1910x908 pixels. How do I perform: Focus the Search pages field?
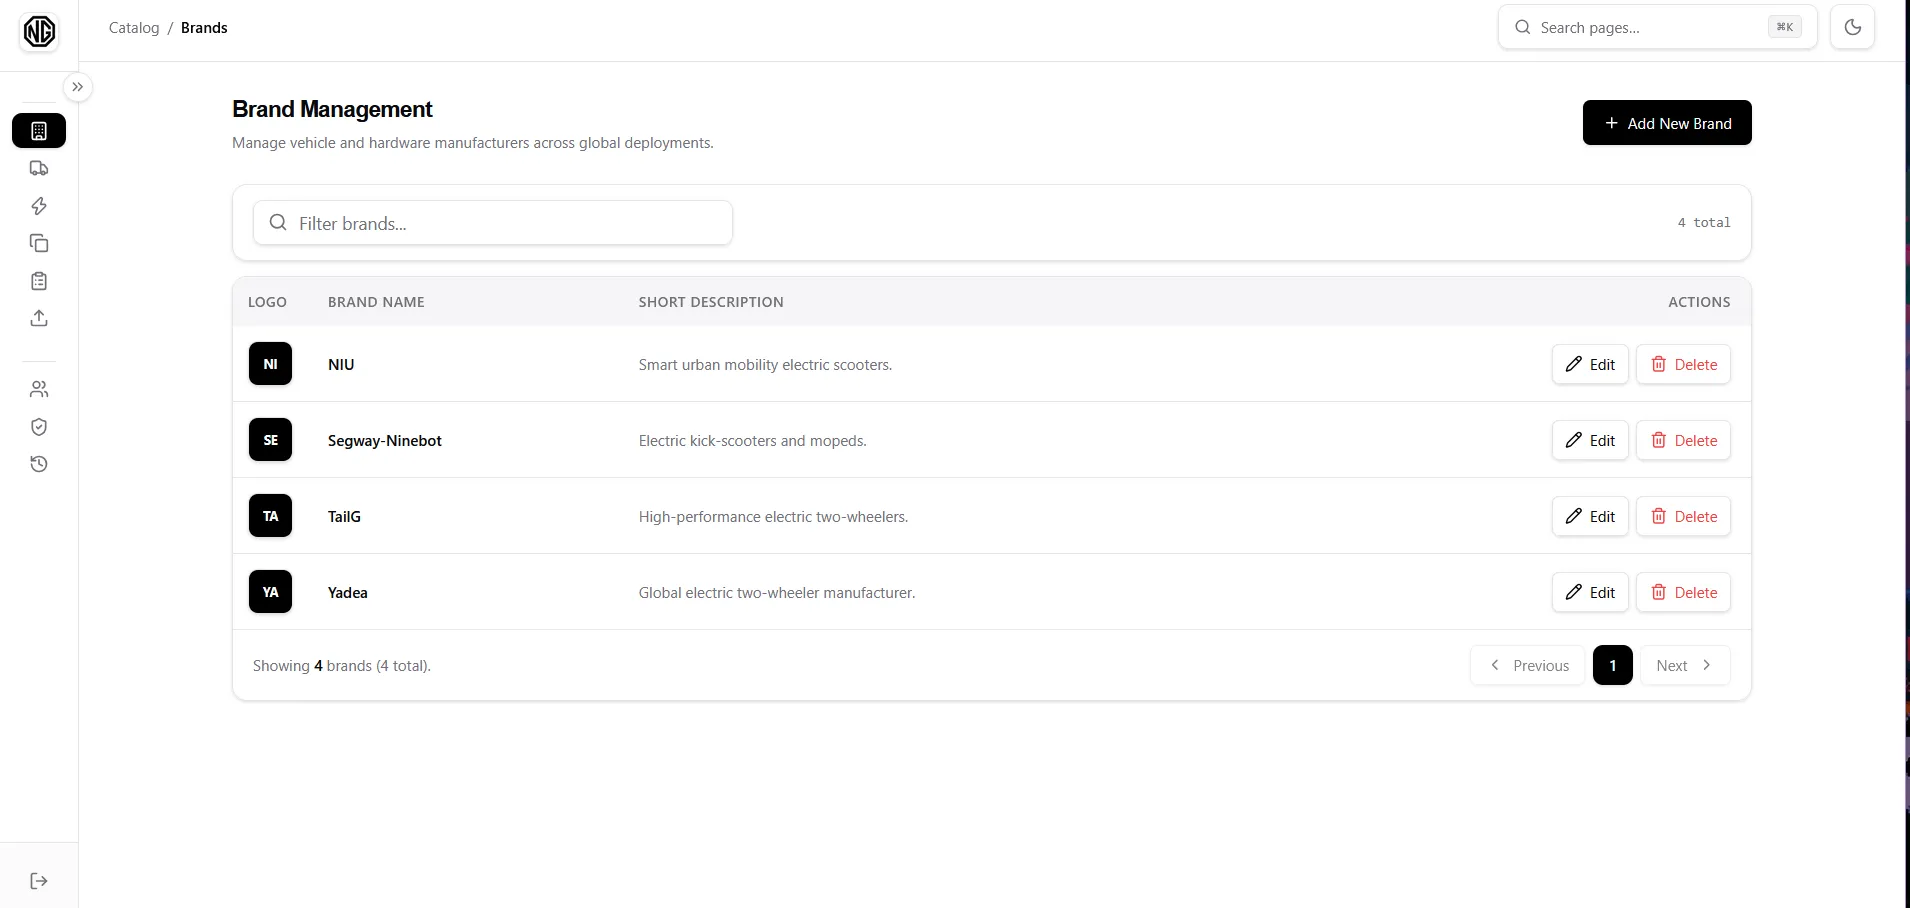click(1657, 28)
